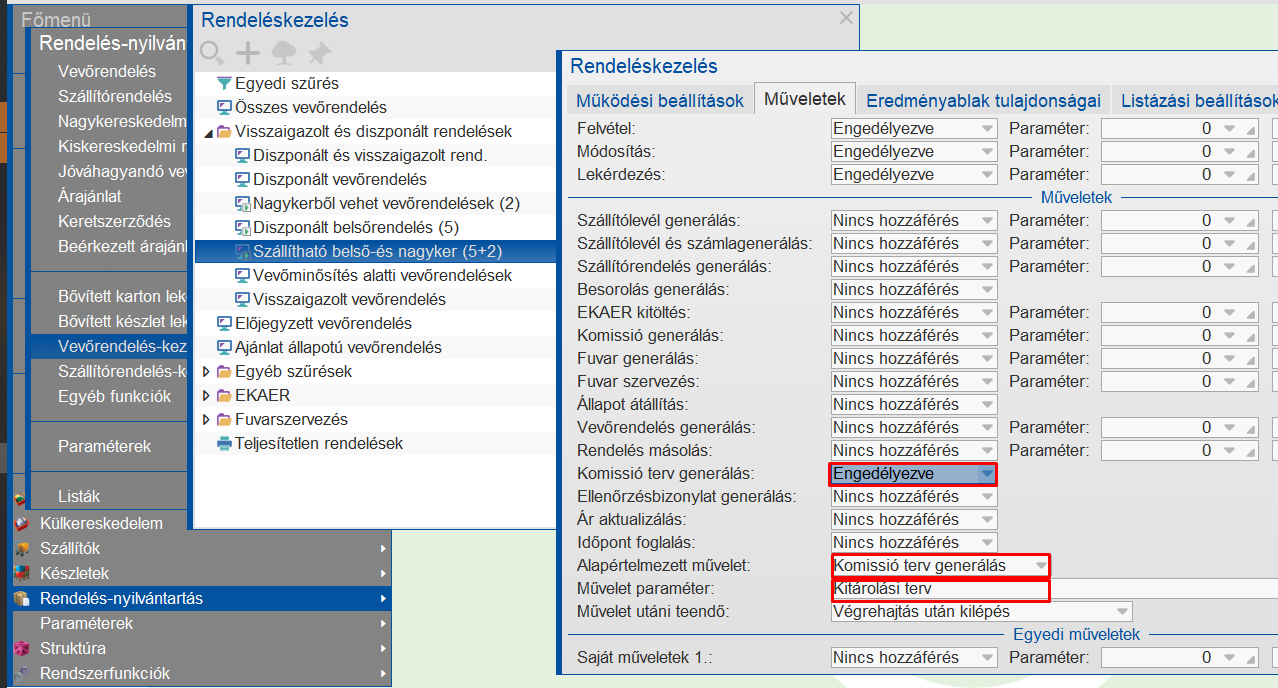
Task: Expand the Fuvarszervezés tree node
Action: tap(207, 419)
